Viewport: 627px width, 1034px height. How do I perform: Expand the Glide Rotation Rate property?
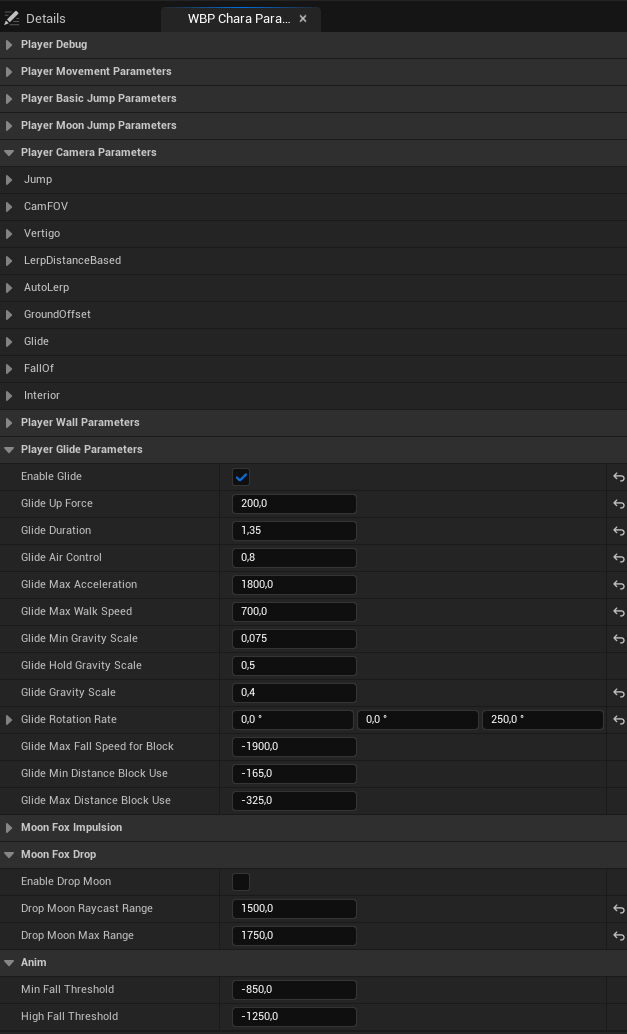[x=10, y=720]
